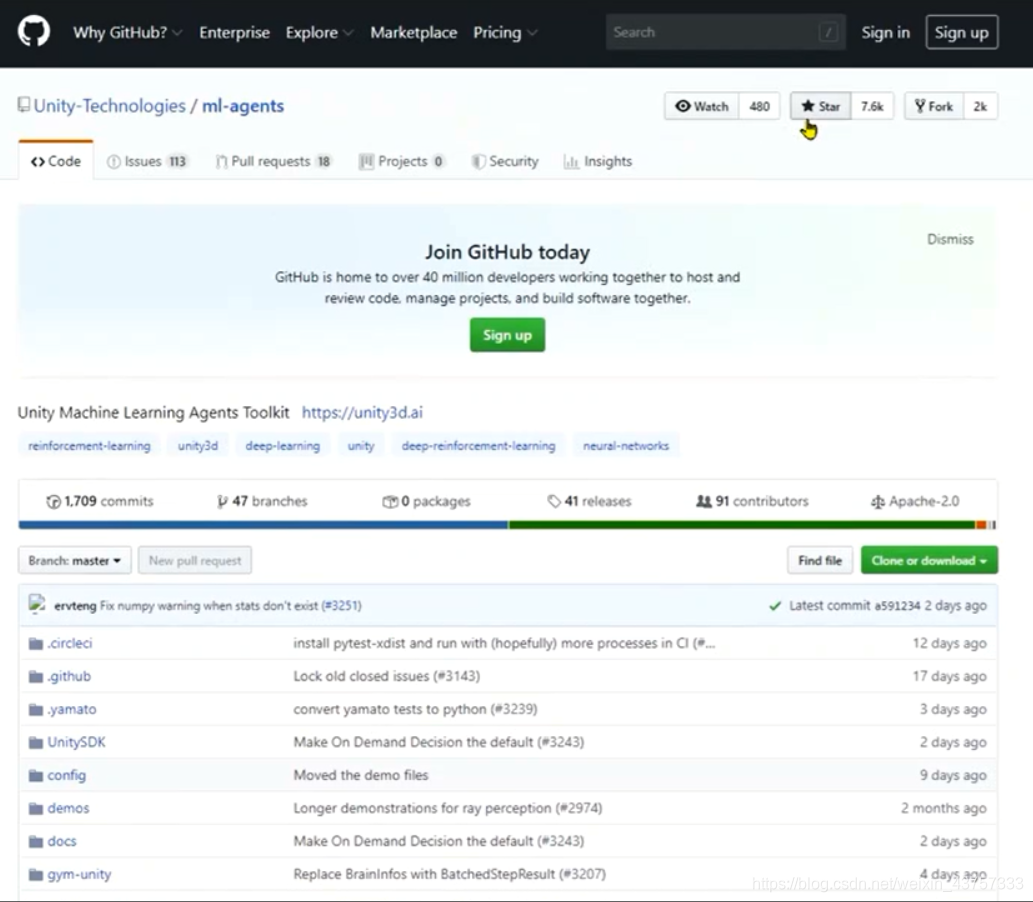This screenshot has width=1033, height=902.
Task: Open the 1,709 commits link
Action: pyautogui.click(x=99, y=501)
